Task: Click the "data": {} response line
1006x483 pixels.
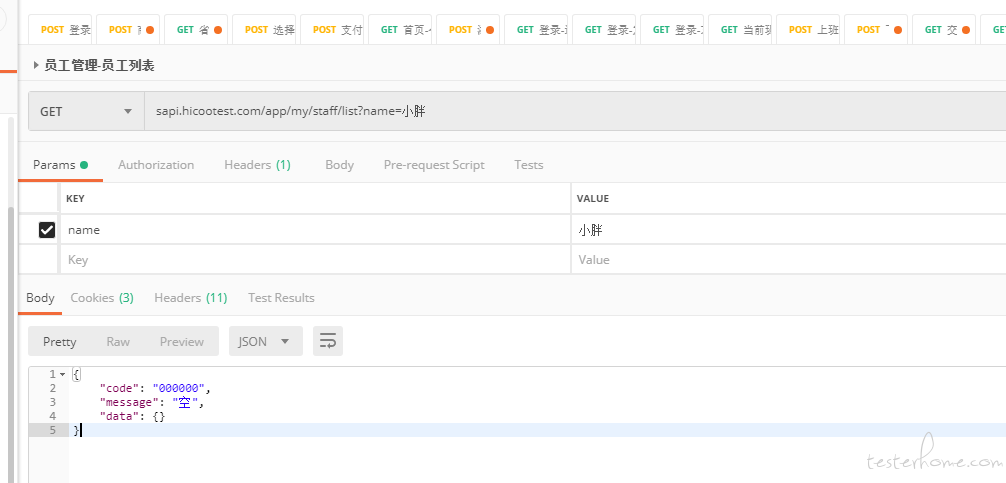Action: point(132,416)
